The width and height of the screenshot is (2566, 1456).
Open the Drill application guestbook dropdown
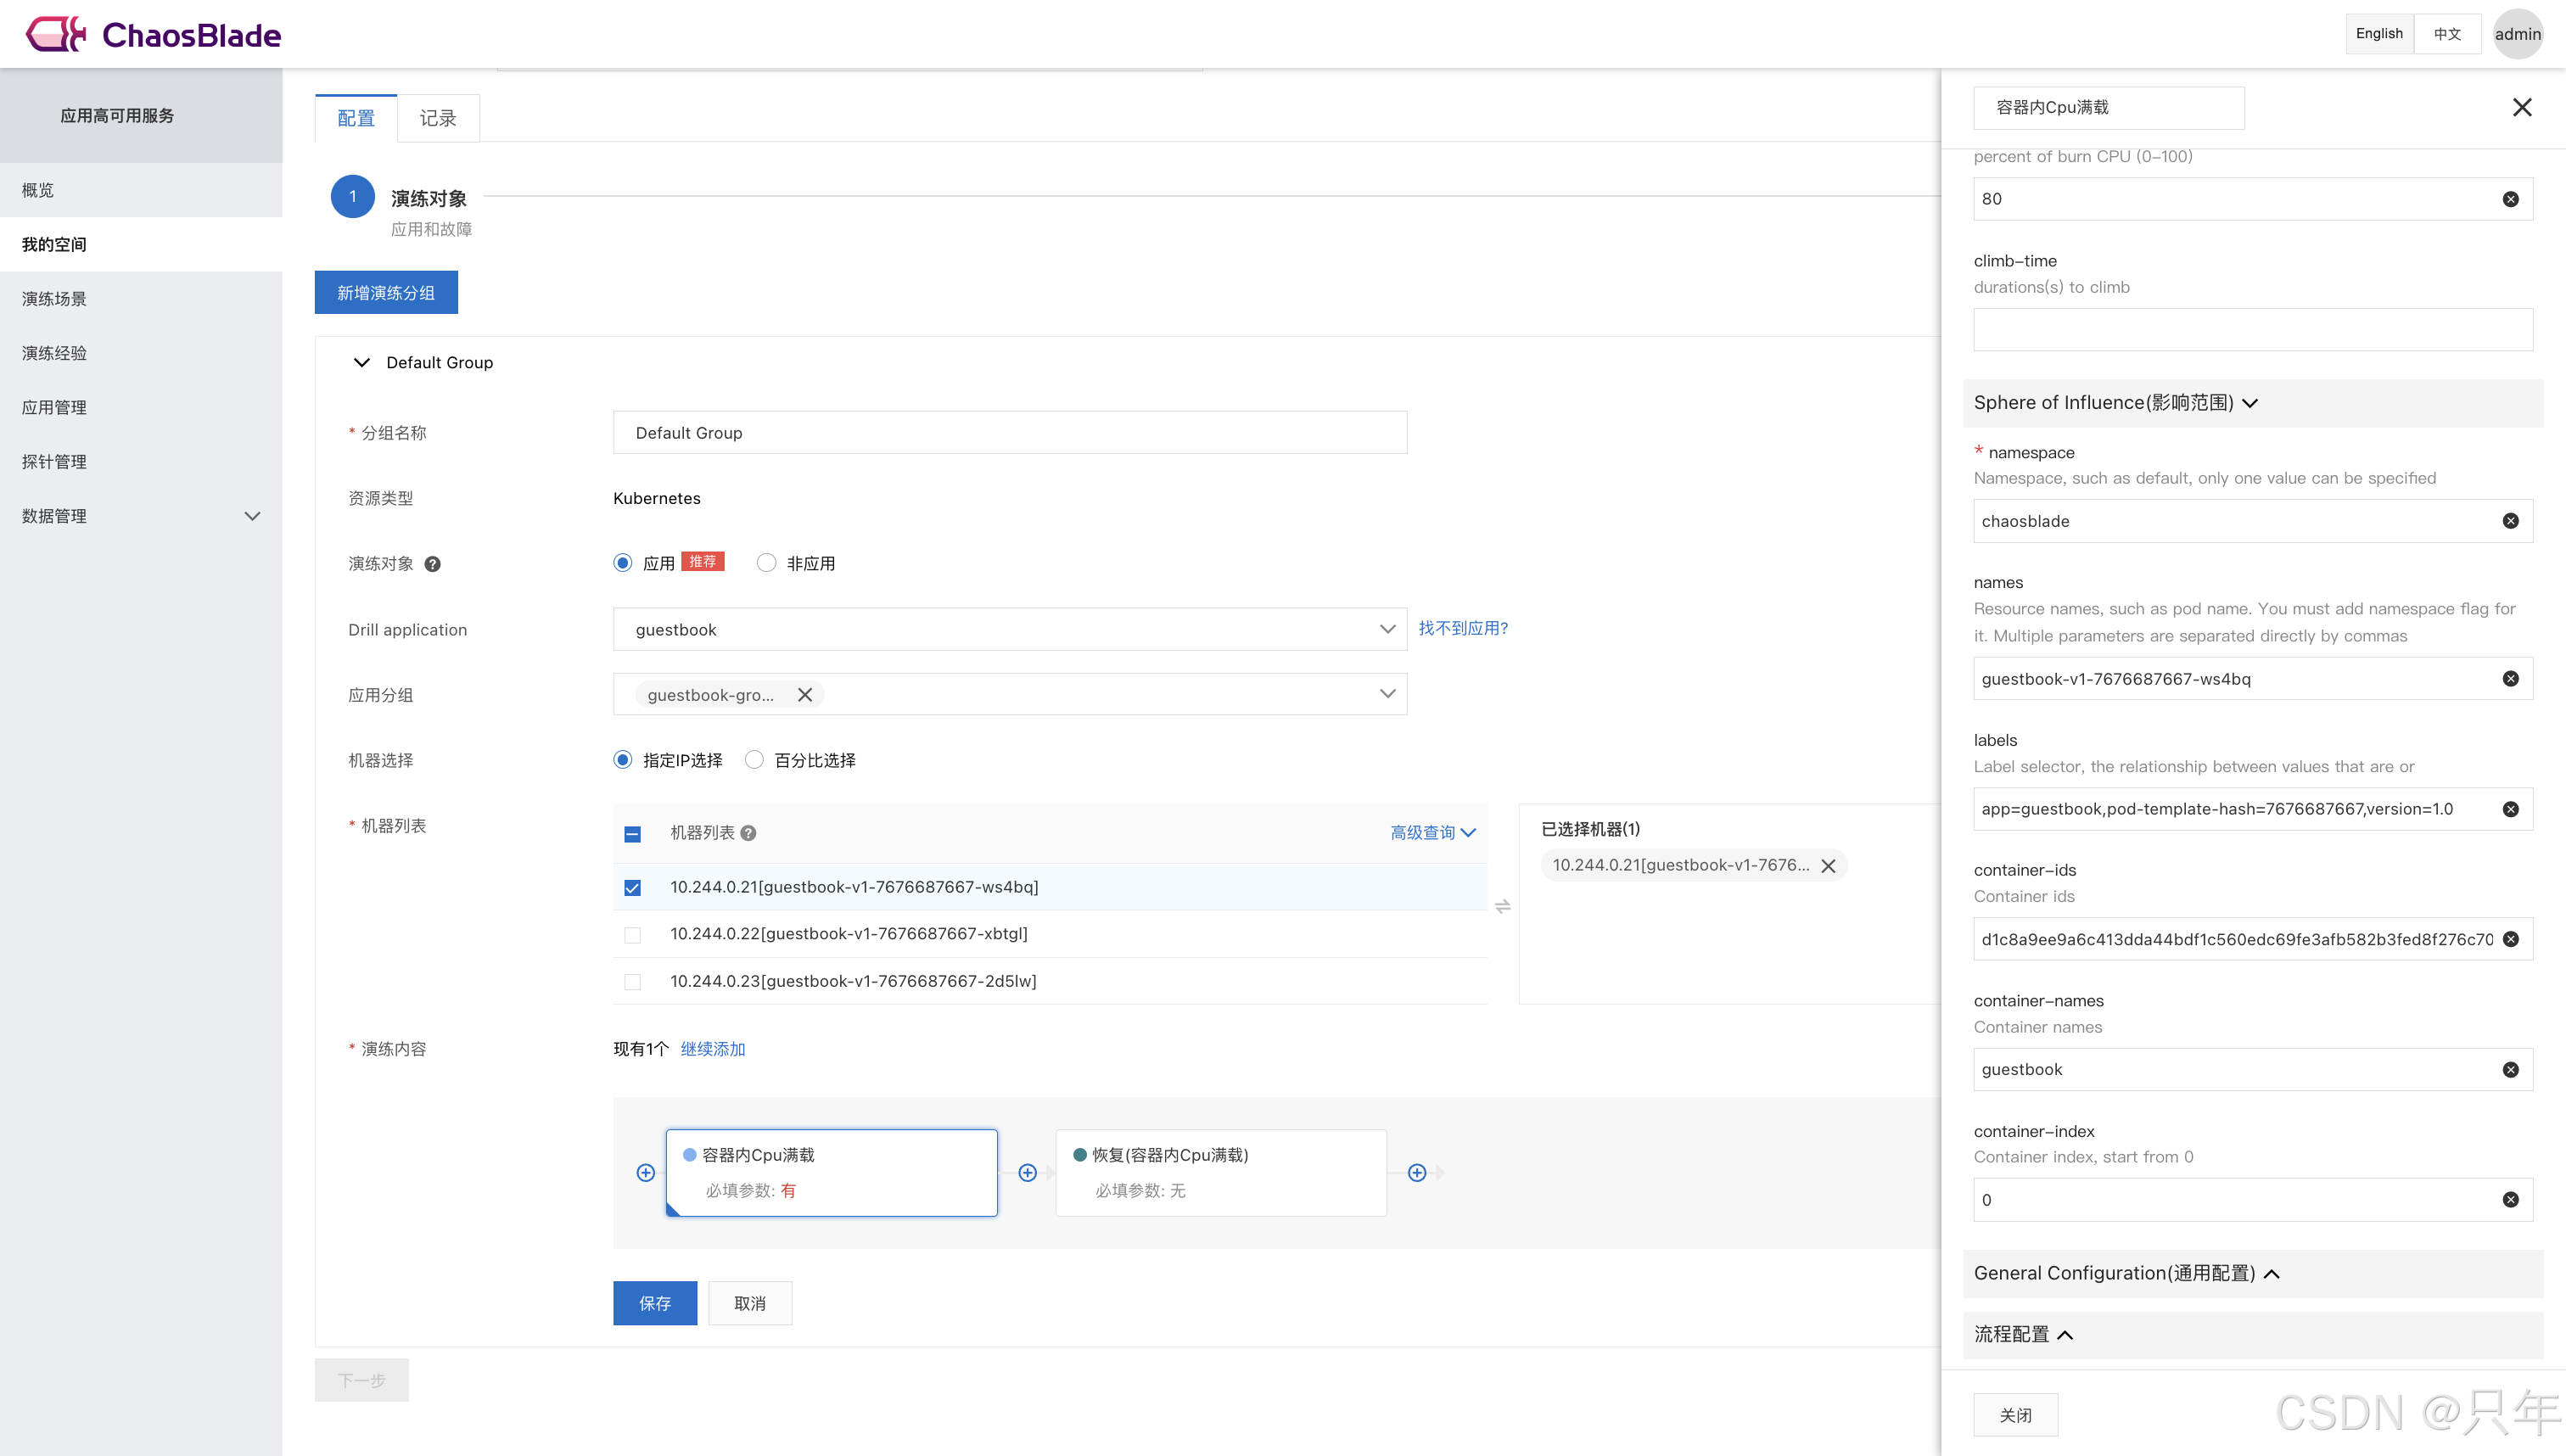[1009, 630]
